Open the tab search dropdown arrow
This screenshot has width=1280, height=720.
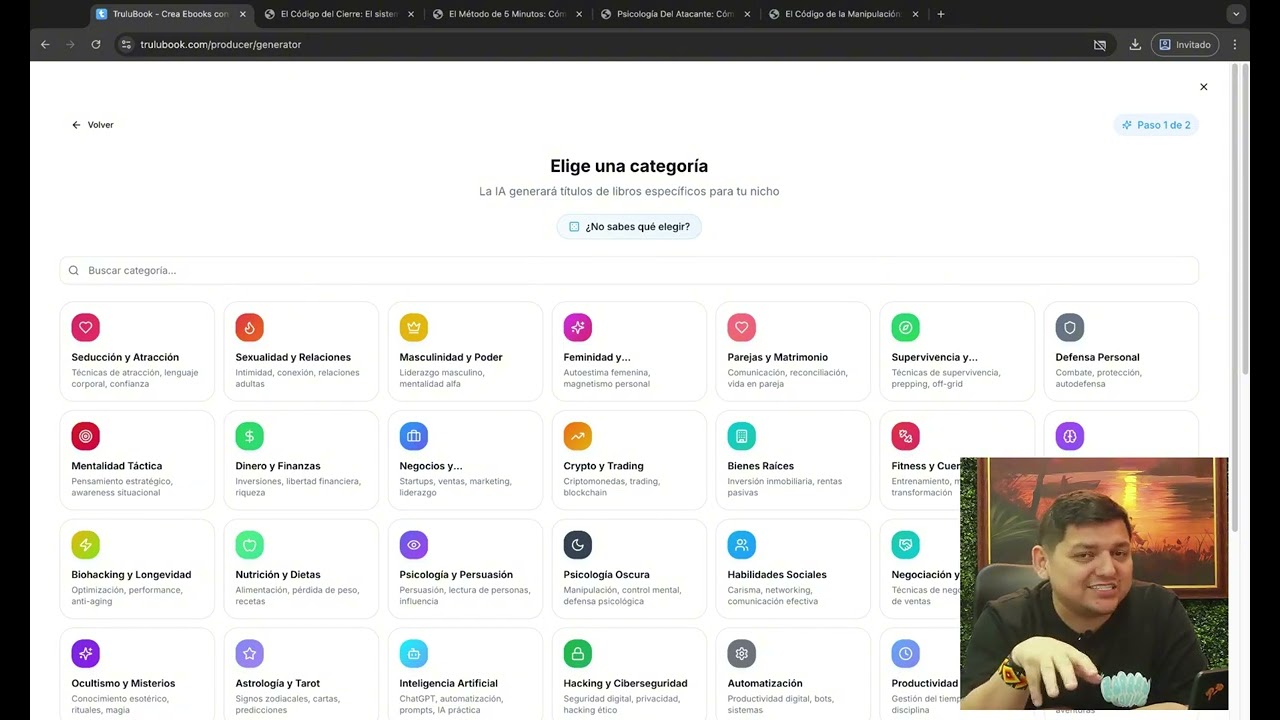click(x=1236, y=14)
